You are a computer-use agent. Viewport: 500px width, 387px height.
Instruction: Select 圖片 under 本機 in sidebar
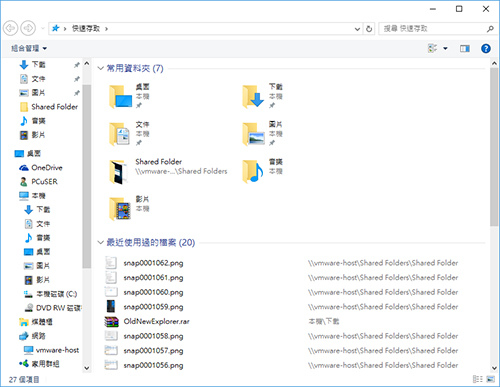[x=37, y=266]
